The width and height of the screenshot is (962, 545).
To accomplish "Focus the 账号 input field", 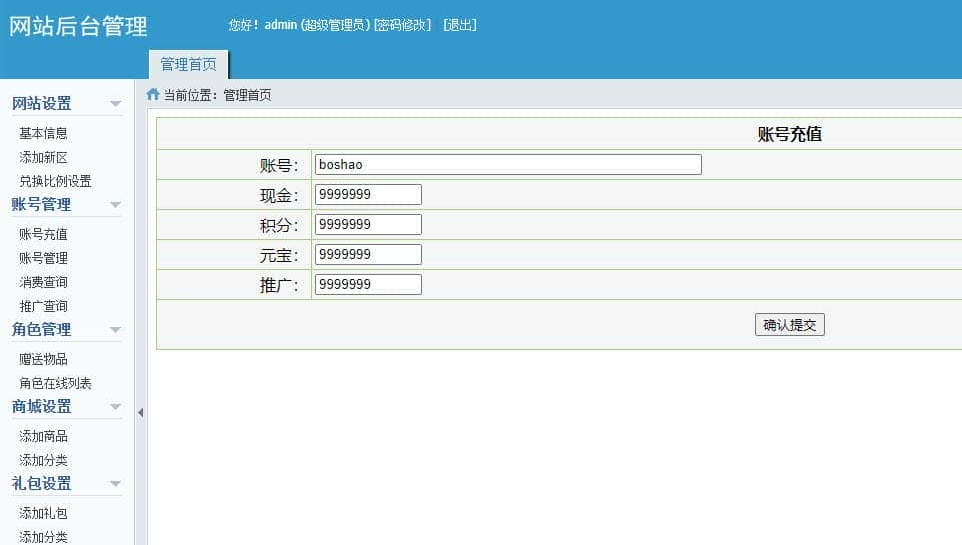I will [x=507, y=165].
